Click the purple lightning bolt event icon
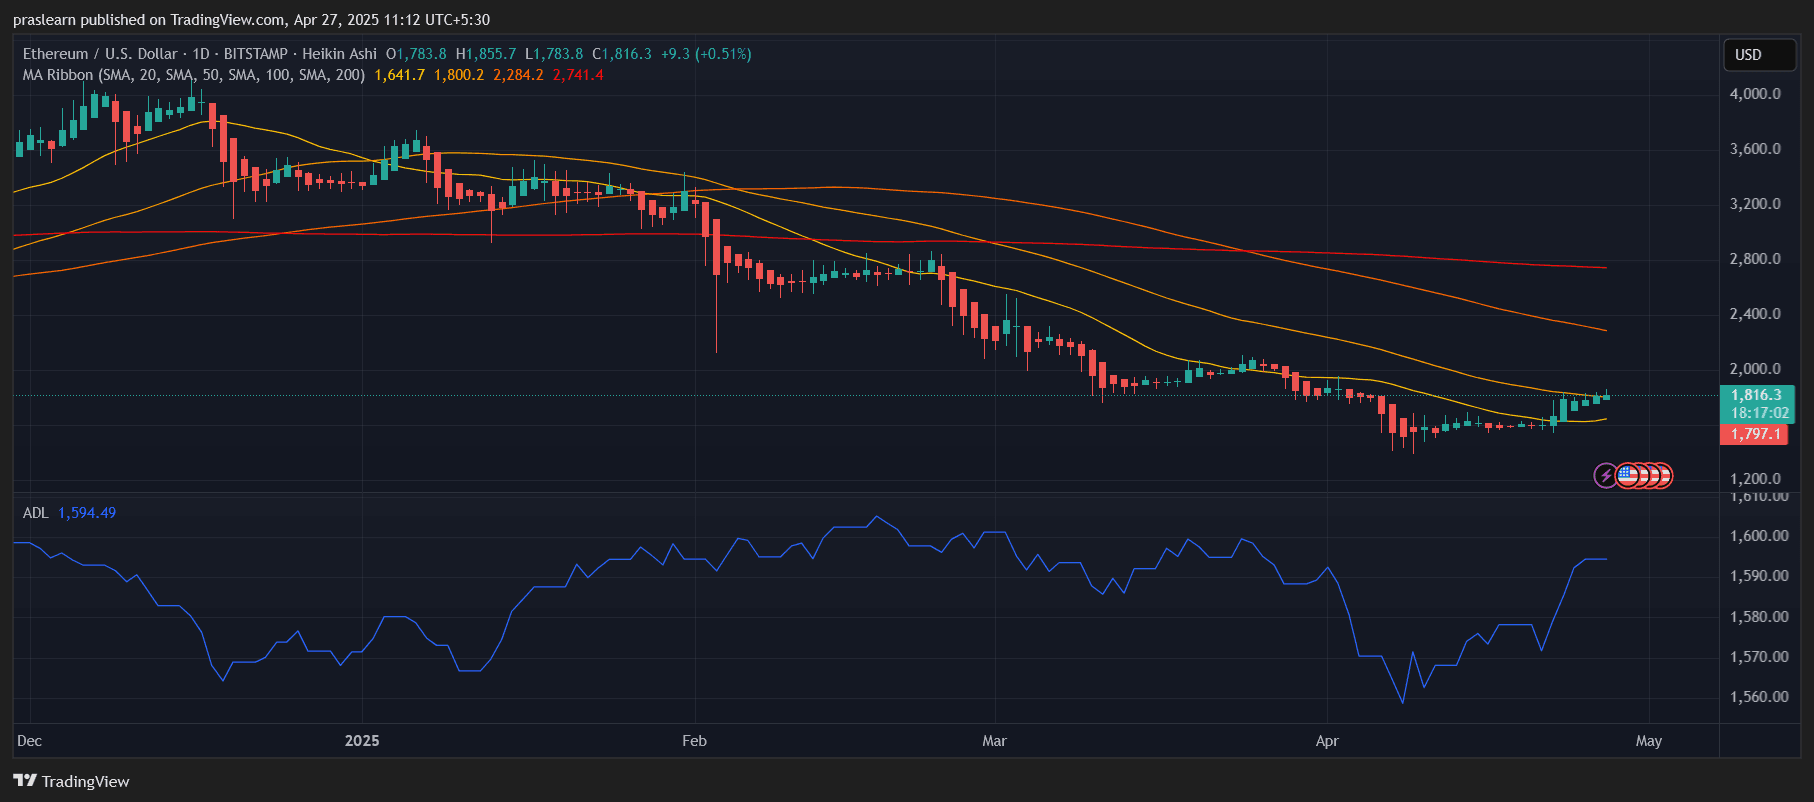 1605,476
